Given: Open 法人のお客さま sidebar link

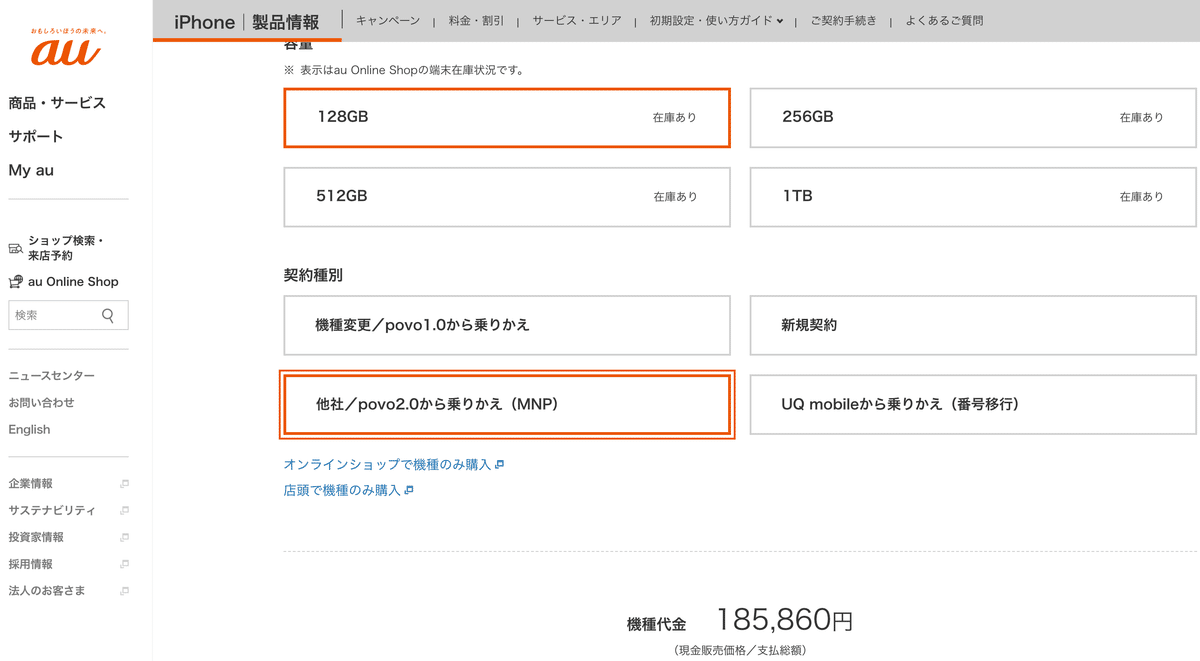Looking at the screenshot, I should (47, 591).
